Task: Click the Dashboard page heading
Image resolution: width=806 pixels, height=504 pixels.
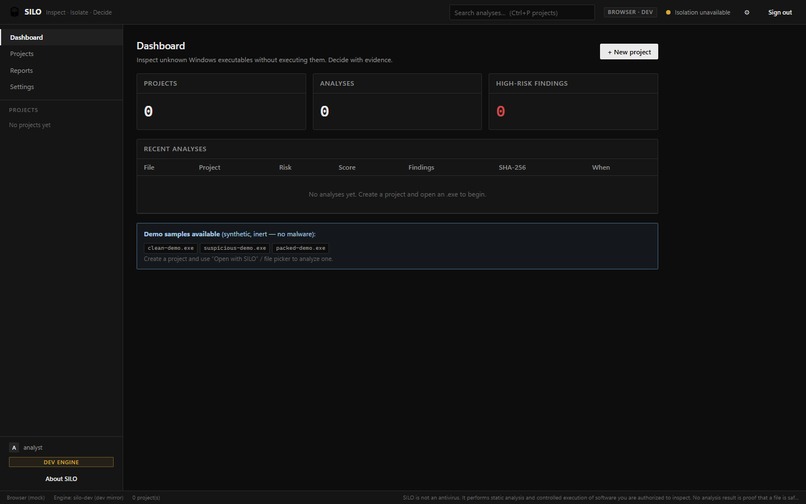Action: tap(161, 46)
